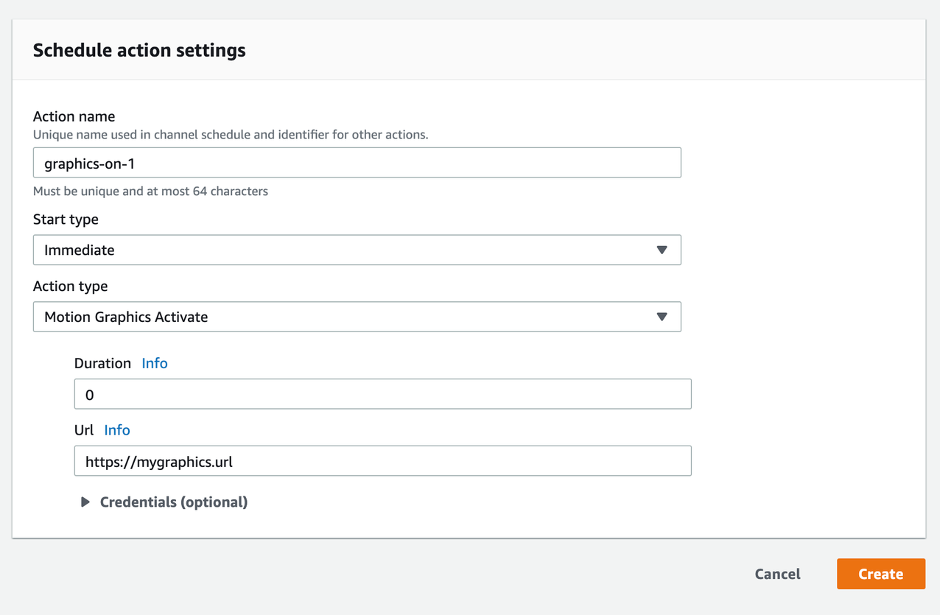
Task: Click the Duration label text
Action: click(101, 363)
